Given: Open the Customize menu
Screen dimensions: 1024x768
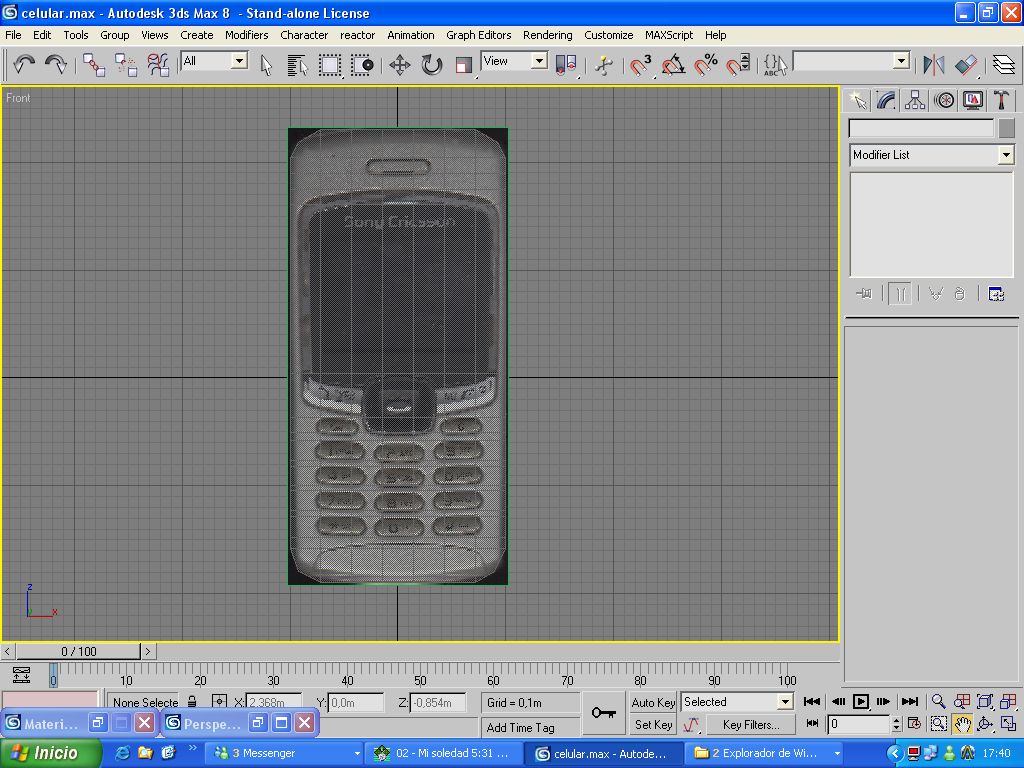Looking at the screenshot, I should [608, 35].
